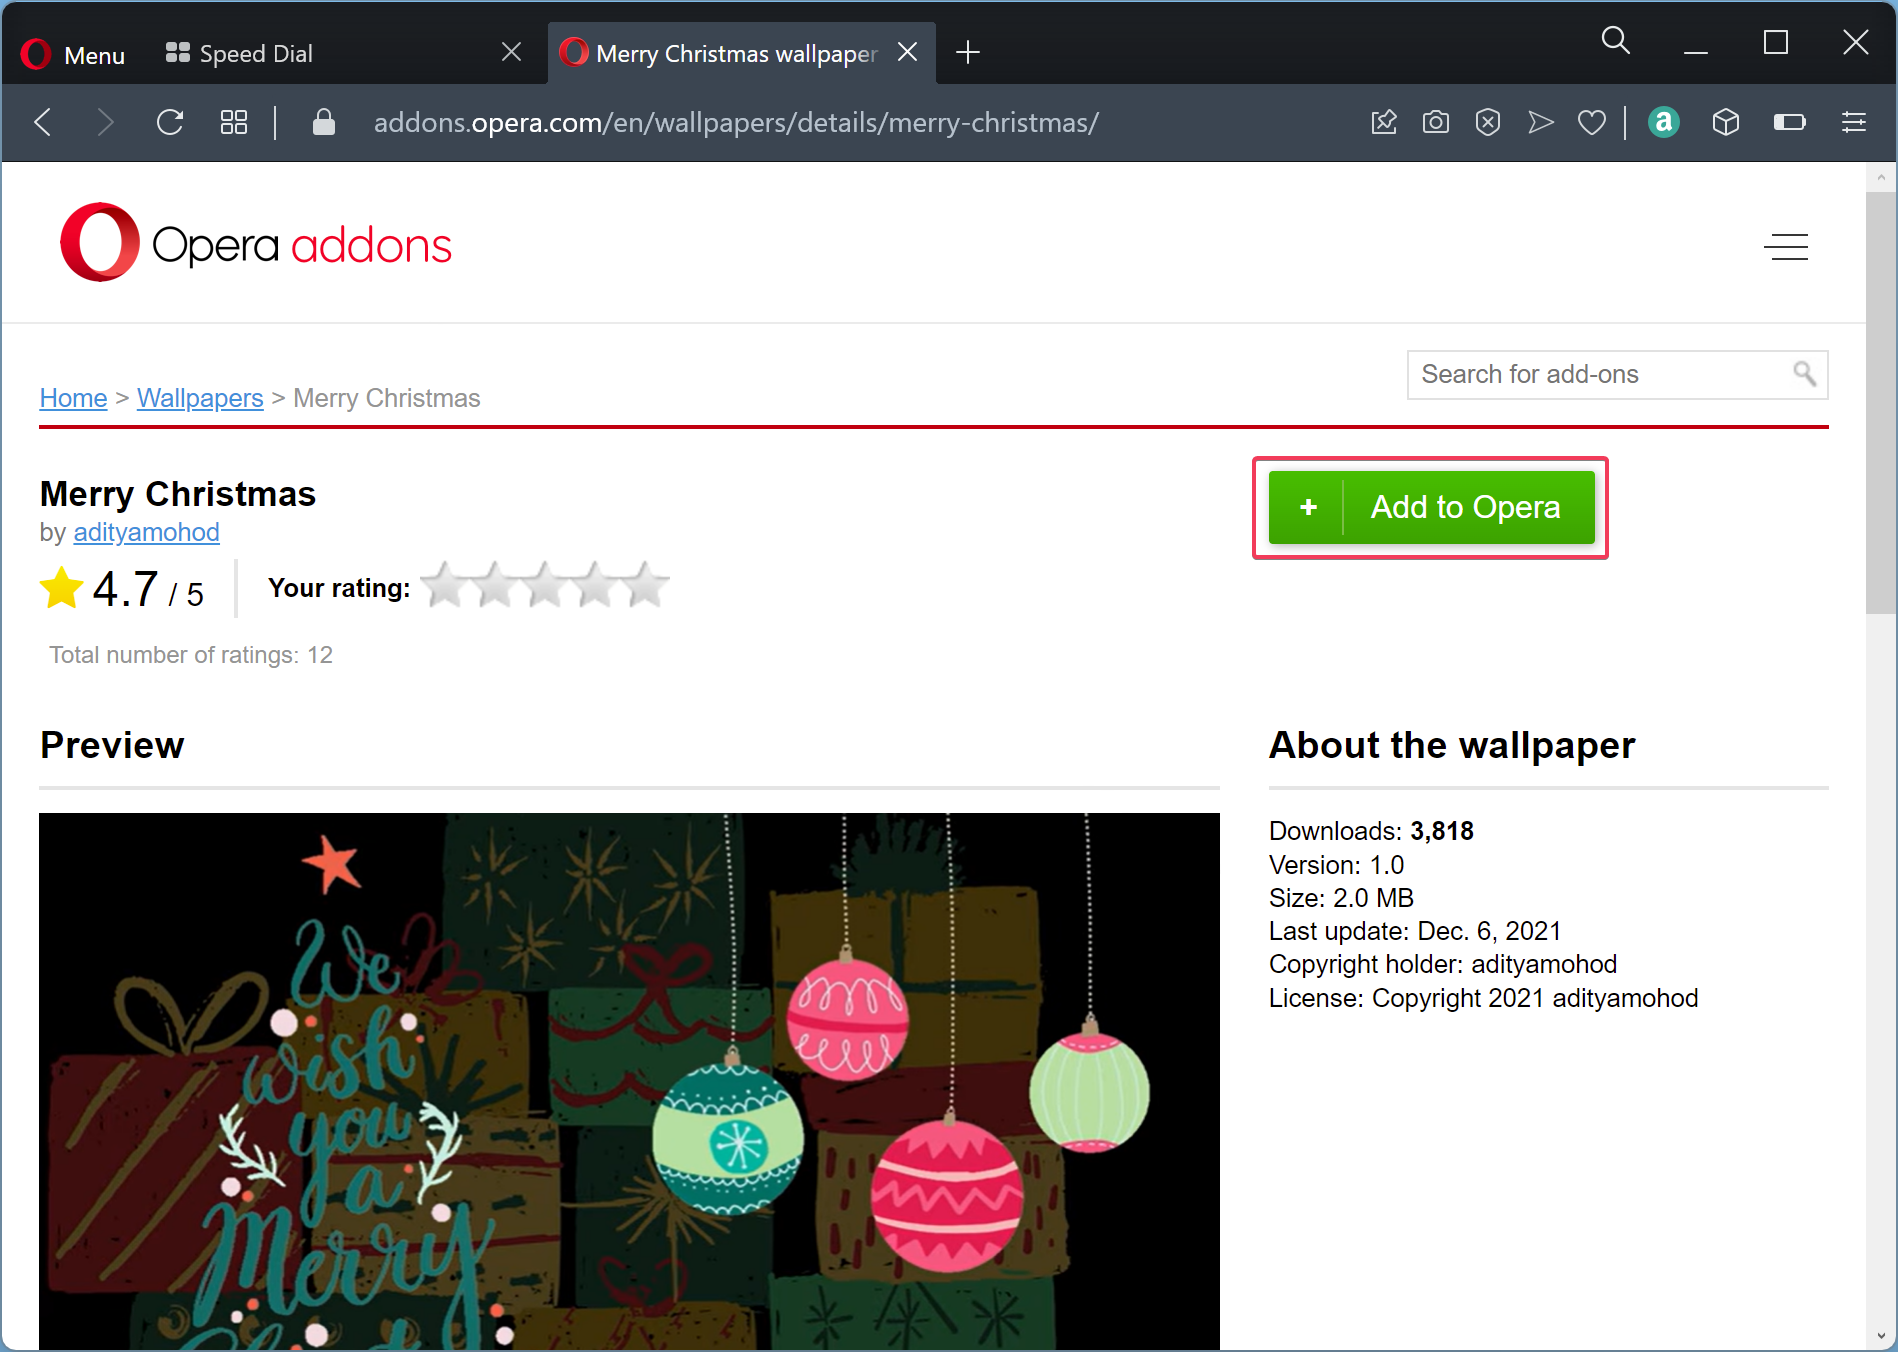
Task: Click the 'License: Copyright 2021 adityamohod' text
Action: 1483,998
